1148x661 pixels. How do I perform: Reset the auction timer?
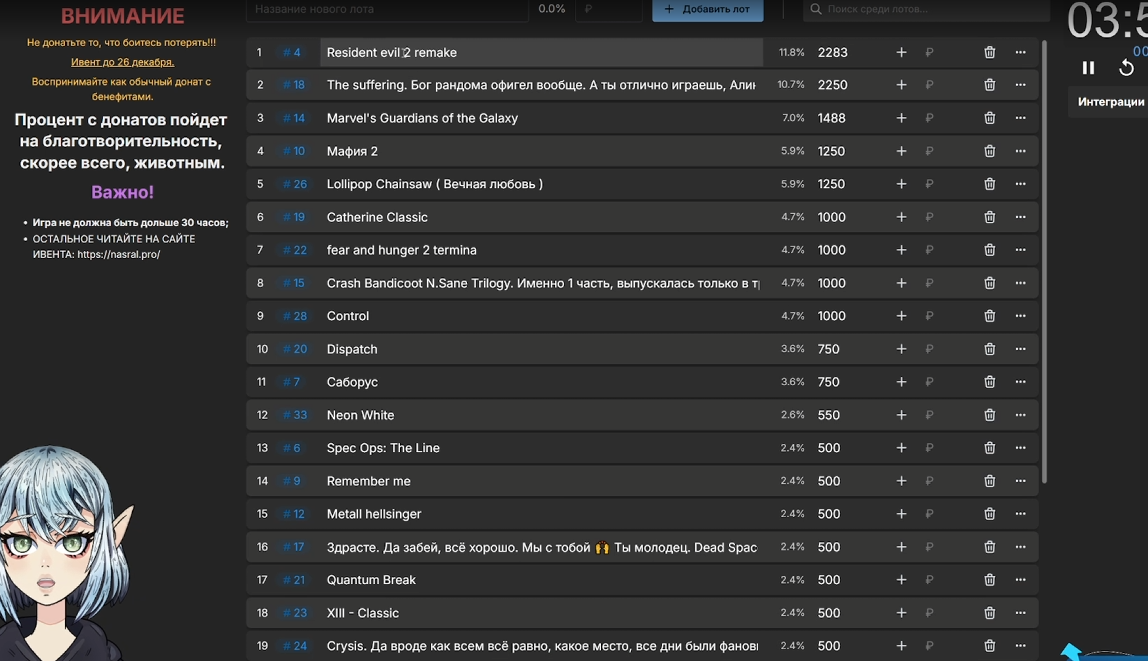click(1126, 68)
